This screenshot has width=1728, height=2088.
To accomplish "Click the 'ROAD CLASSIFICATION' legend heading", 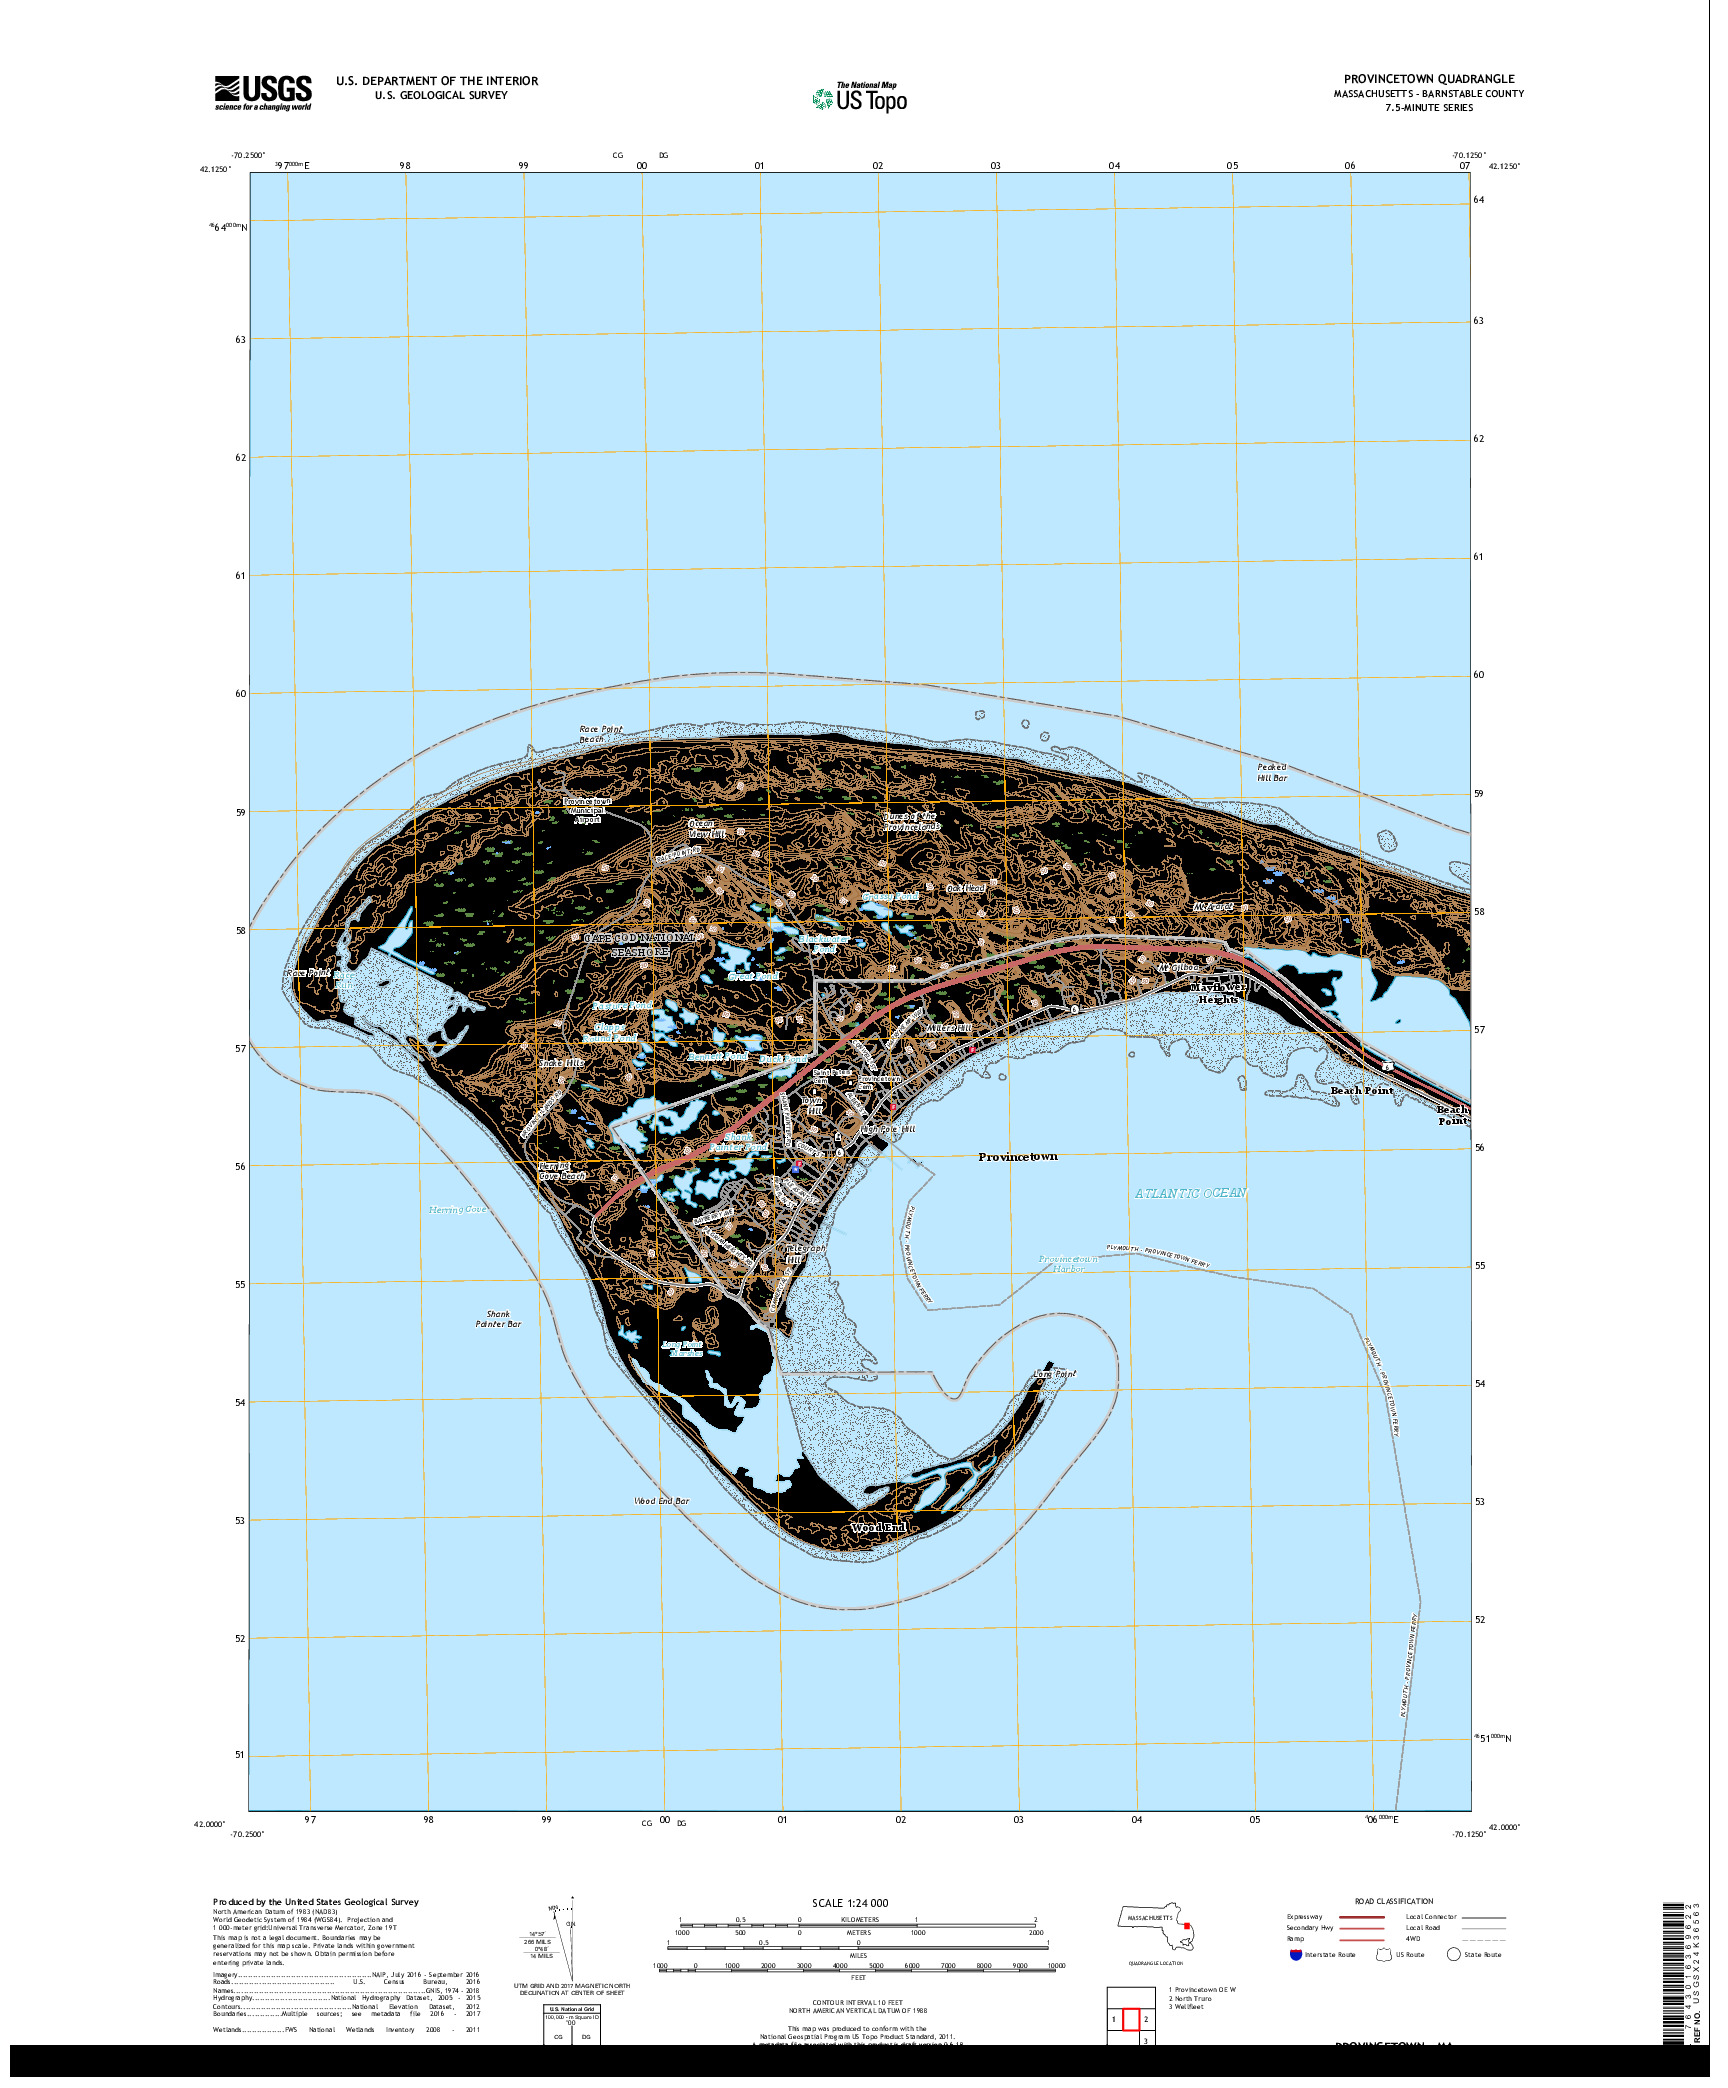I will [x=1394, y=1901].
